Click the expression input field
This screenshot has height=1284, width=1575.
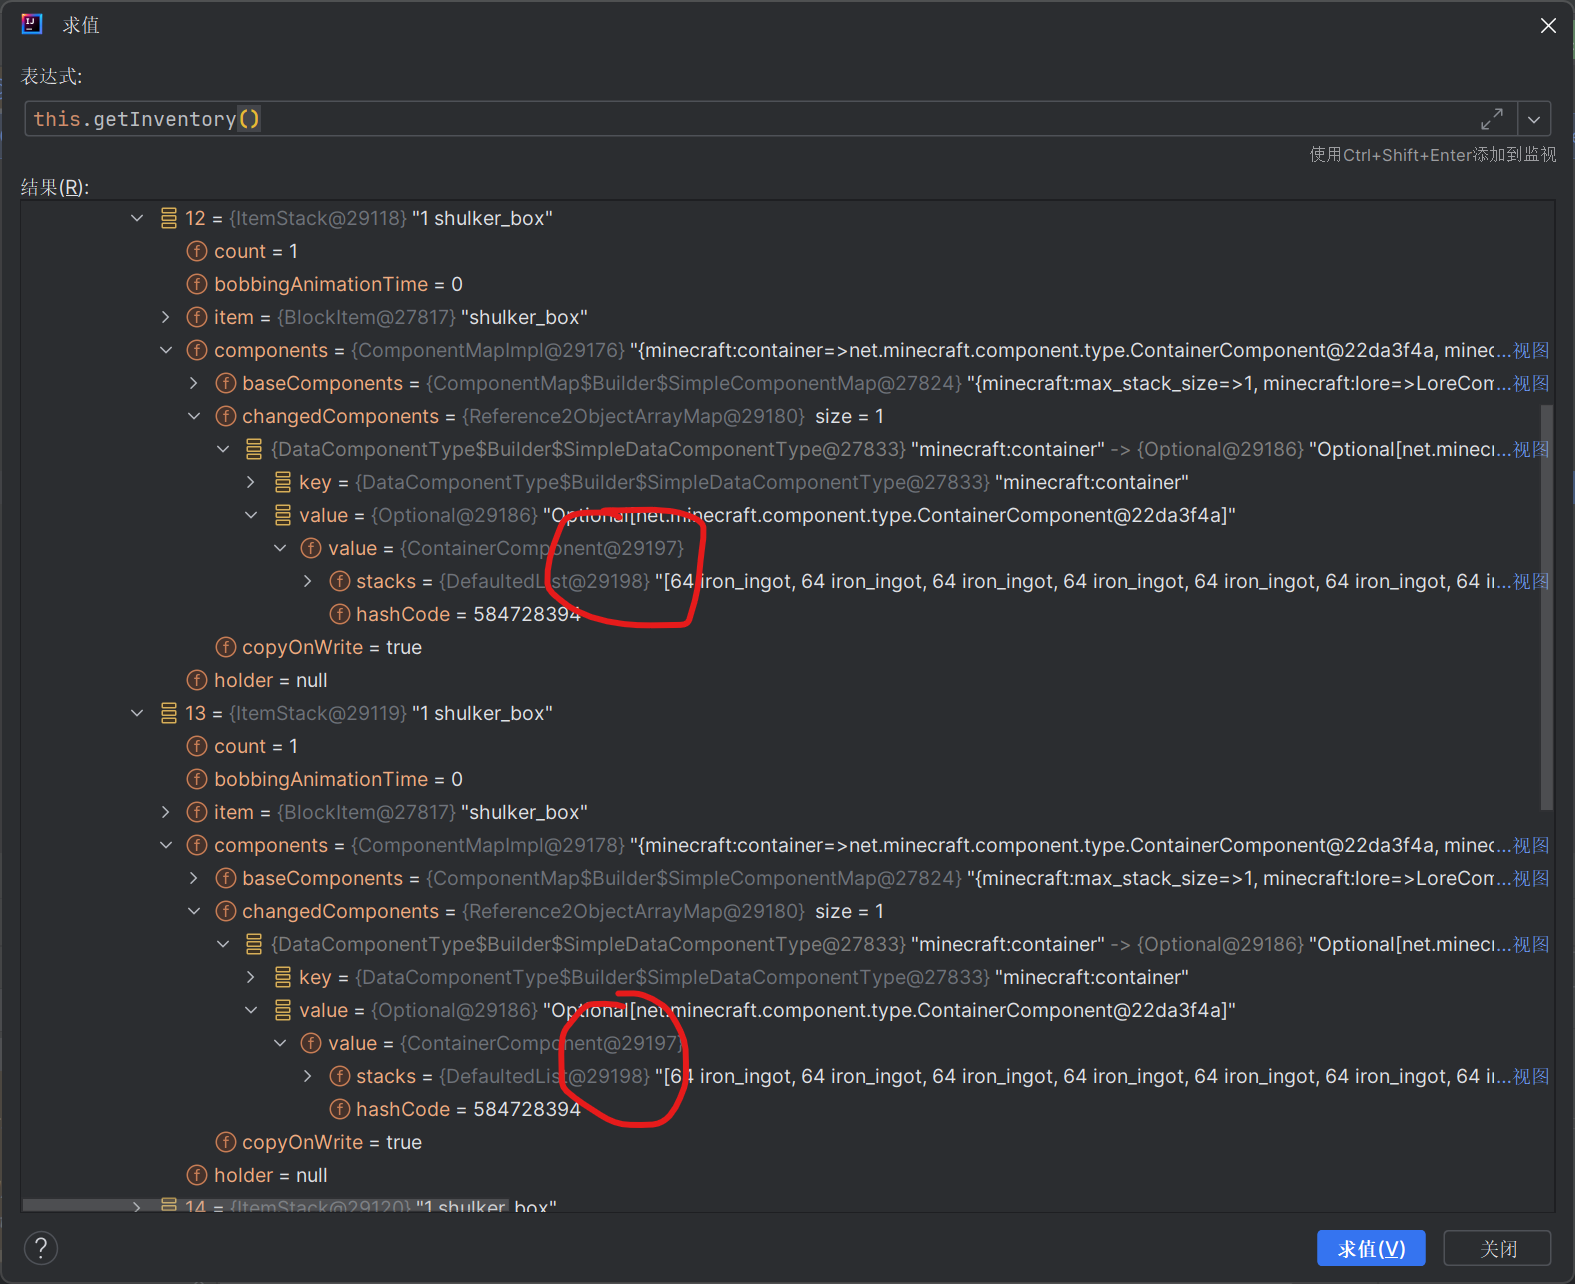click(x=750, y=119)
